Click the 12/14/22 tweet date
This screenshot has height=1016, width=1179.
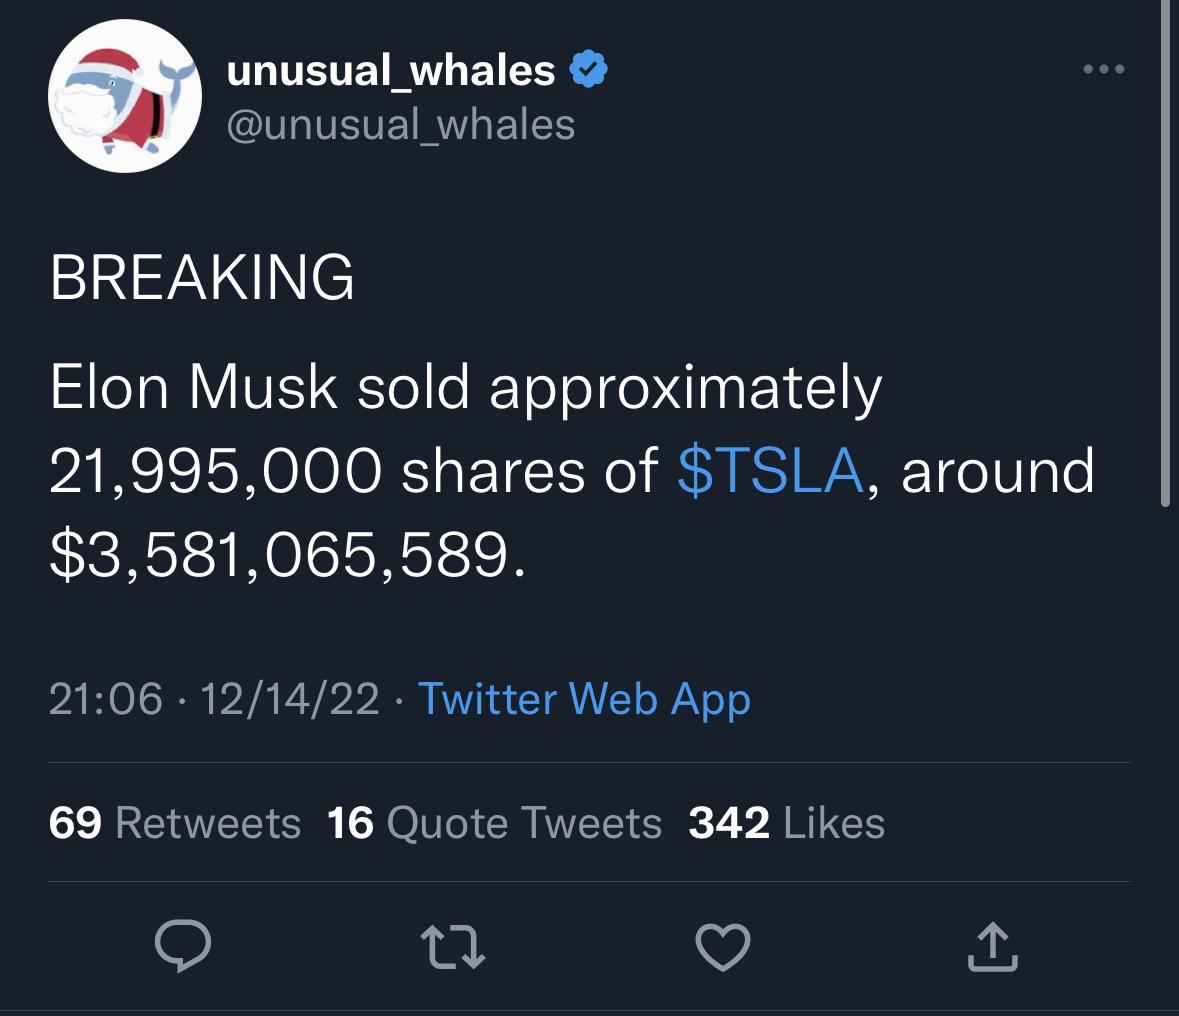[290, 698]
